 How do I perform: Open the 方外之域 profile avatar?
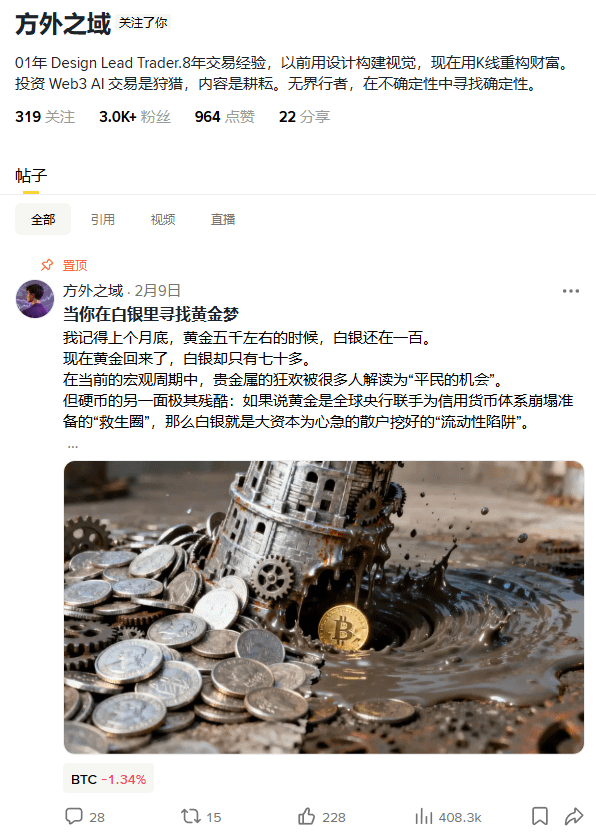pyautogui.click(x=35, y=299)
